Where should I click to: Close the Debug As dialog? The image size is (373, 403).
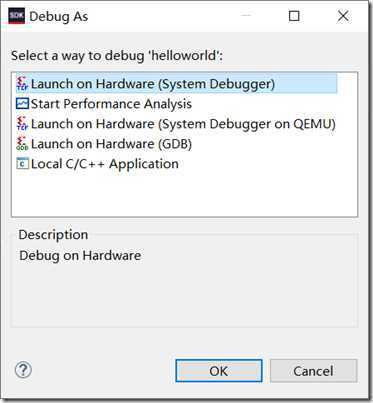click(x=343, y=16)
